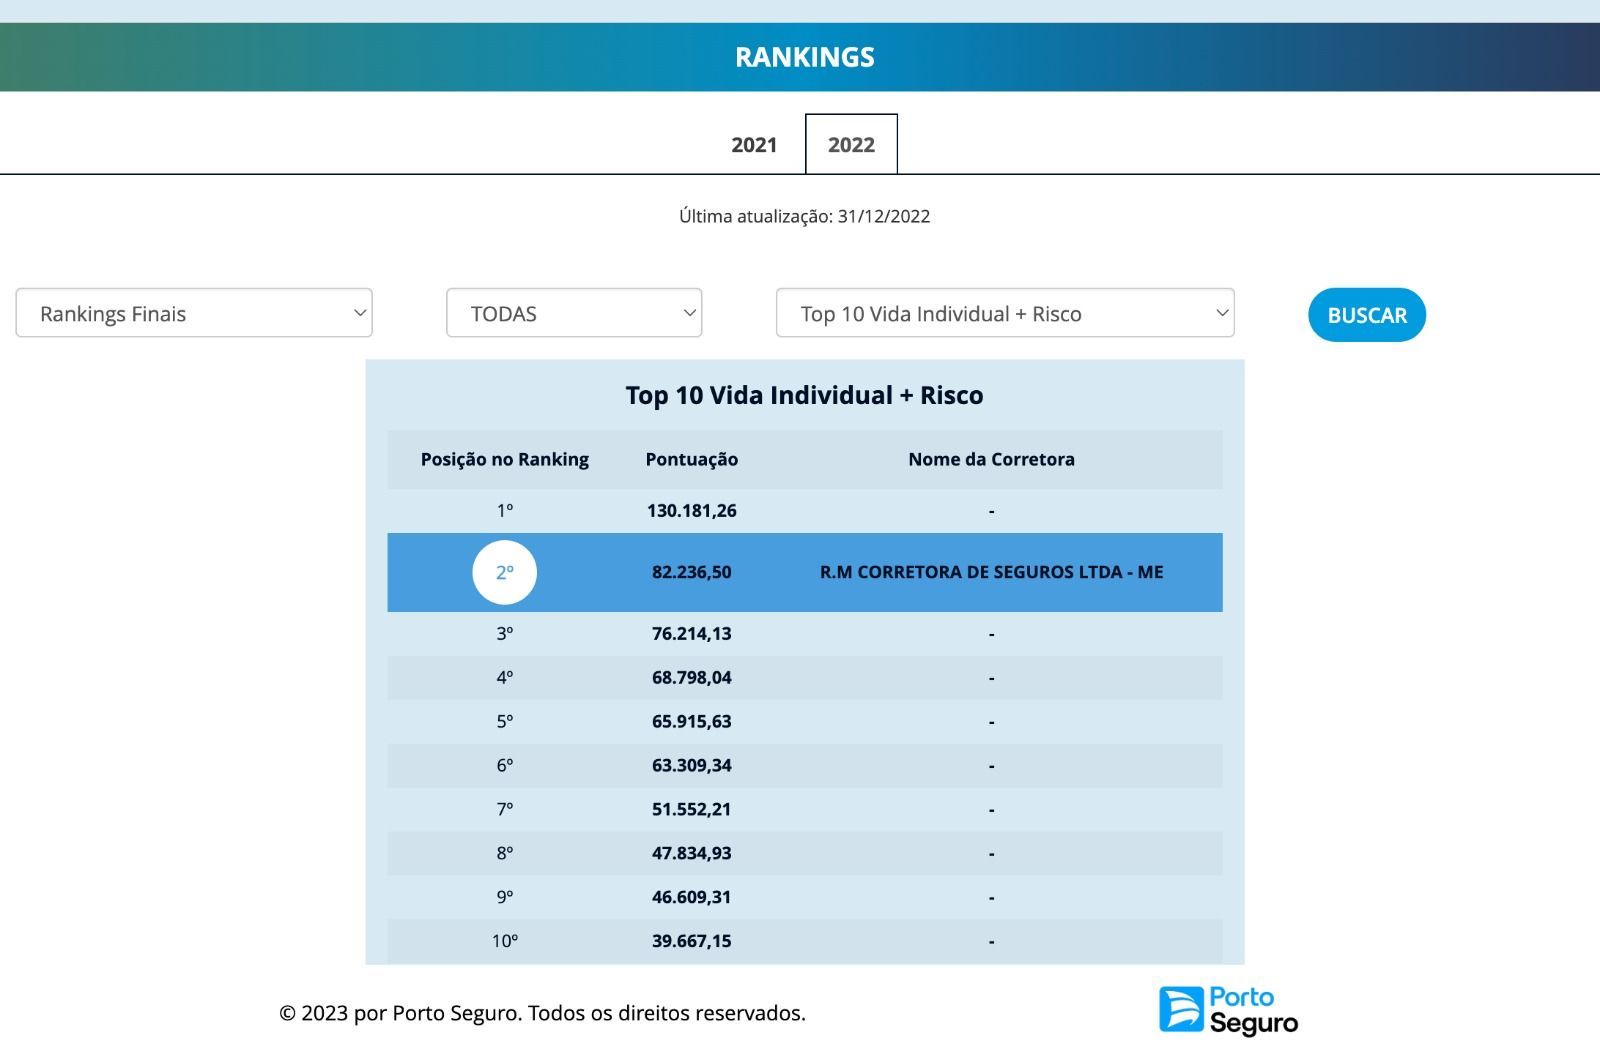
Task: Click the highlighted 2º position badge
Action: click(505, 572)
